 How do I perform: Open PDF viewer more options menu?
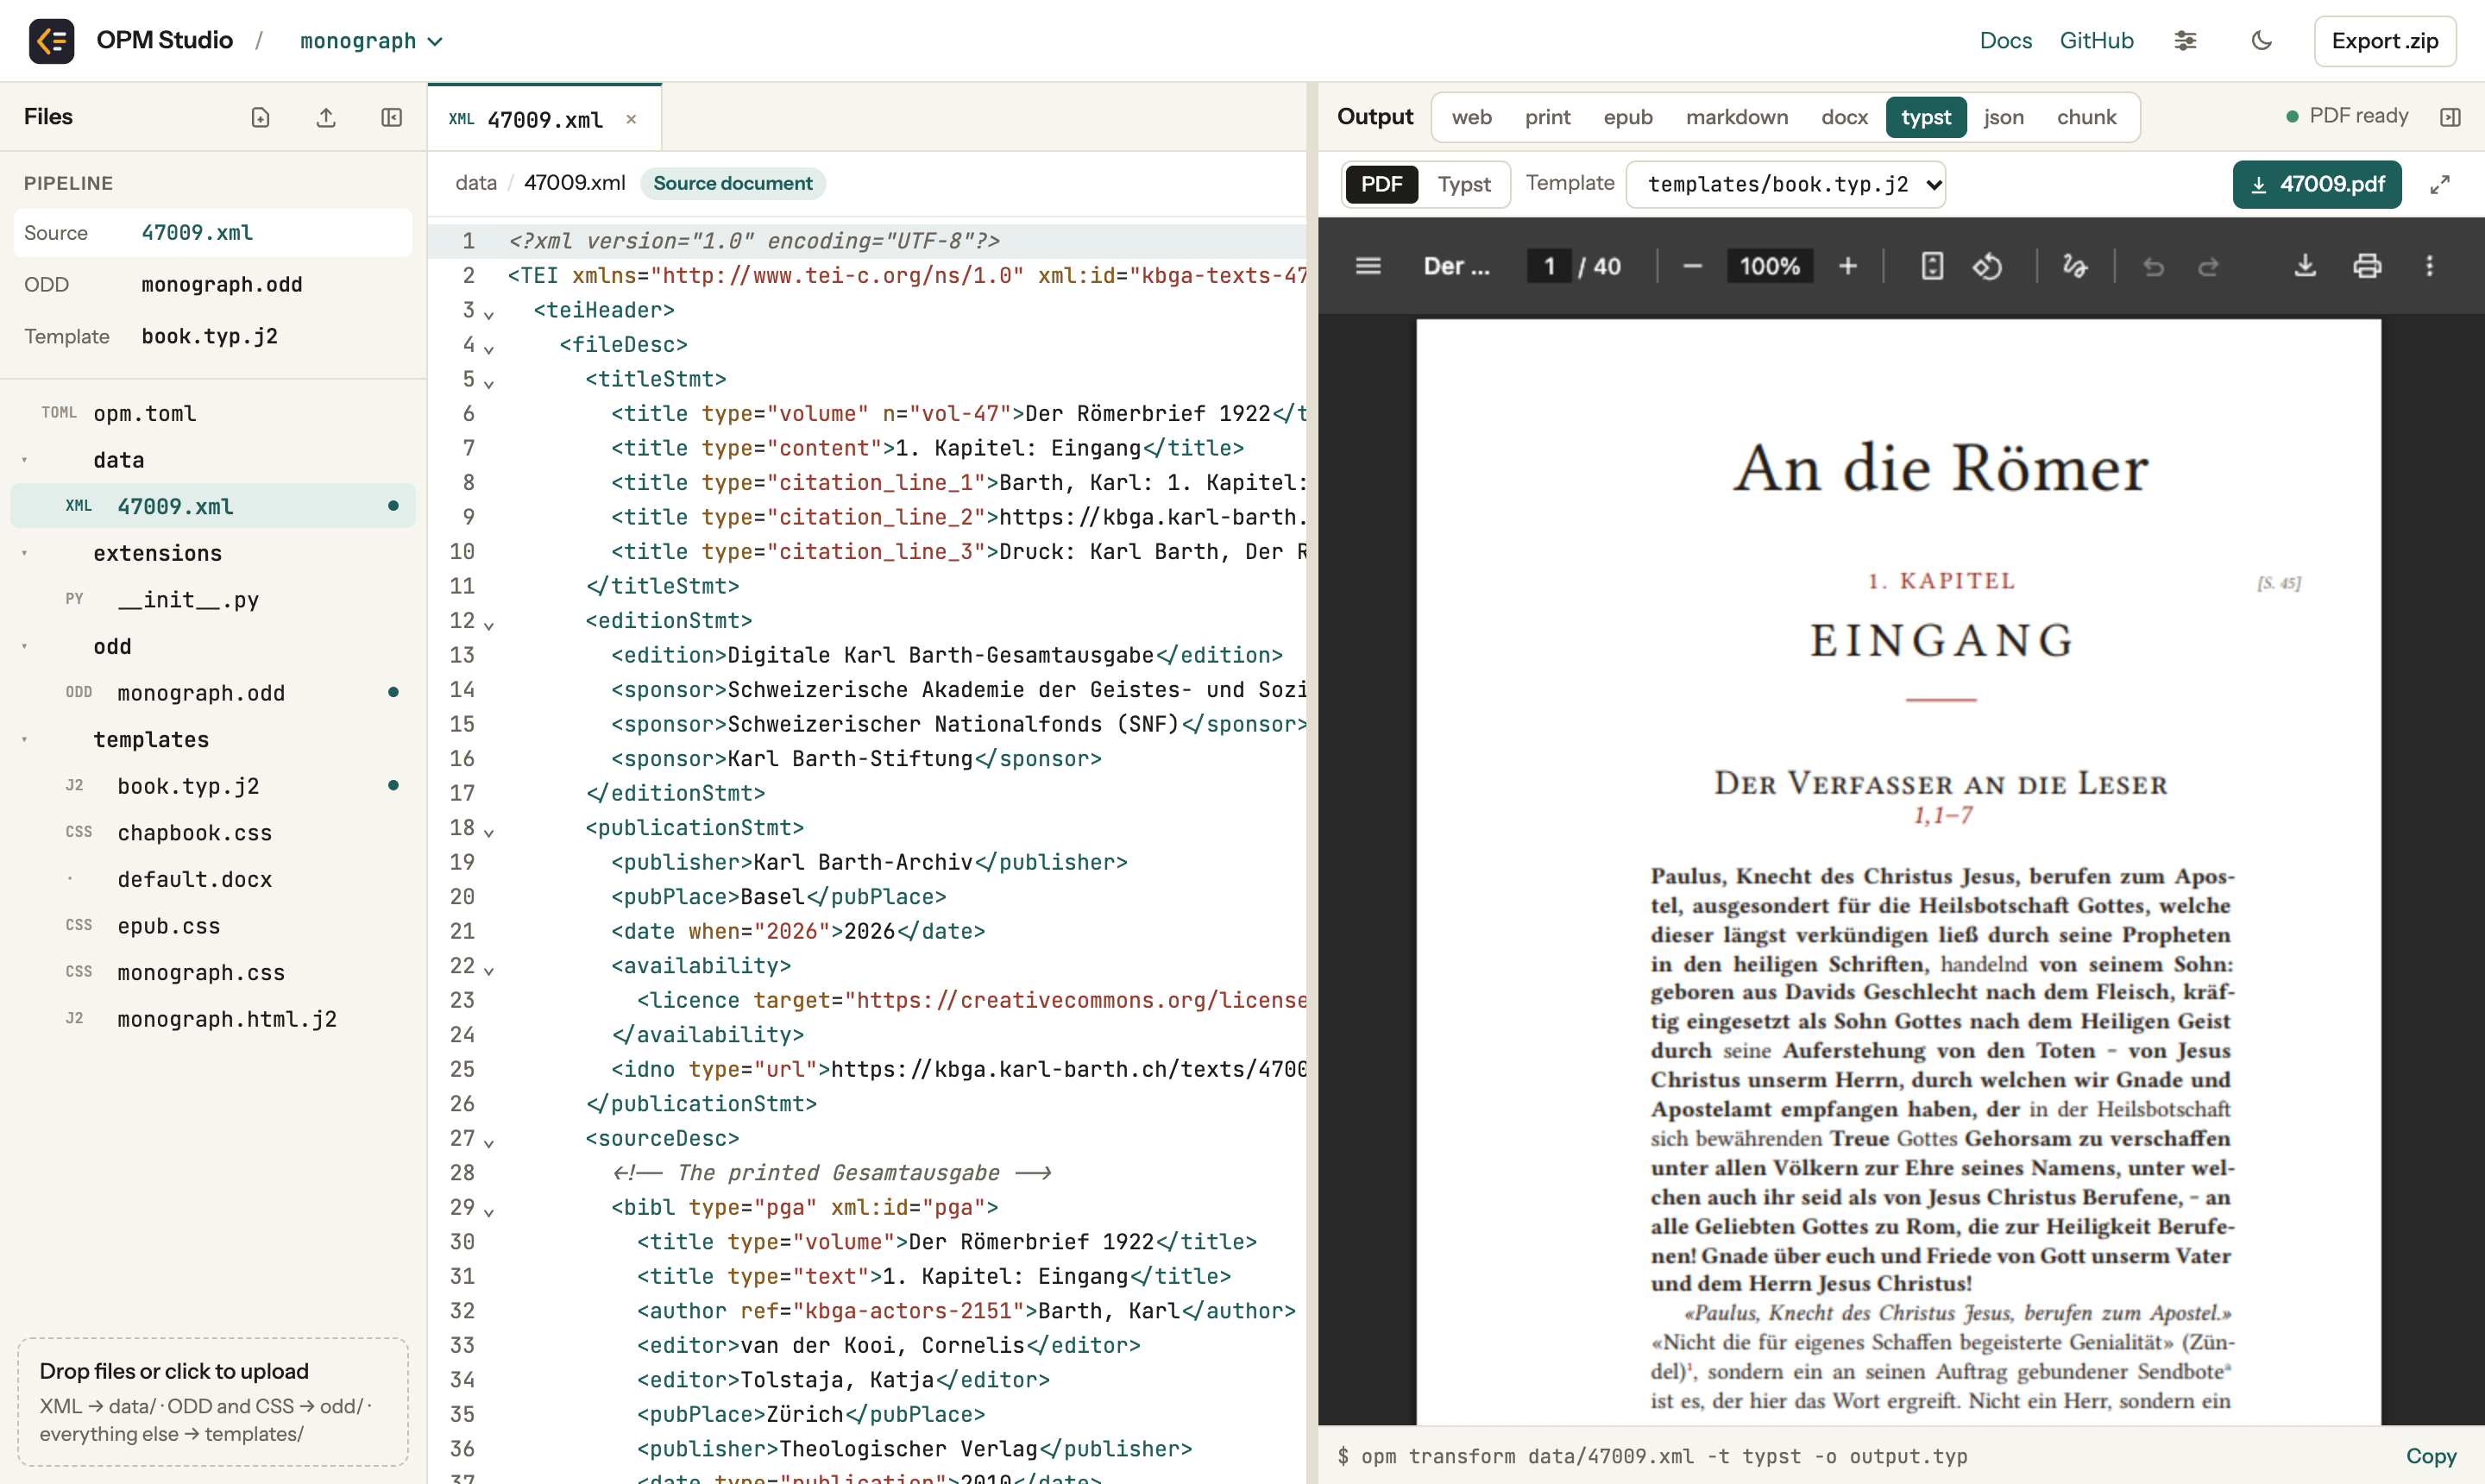pos(2429,266)
